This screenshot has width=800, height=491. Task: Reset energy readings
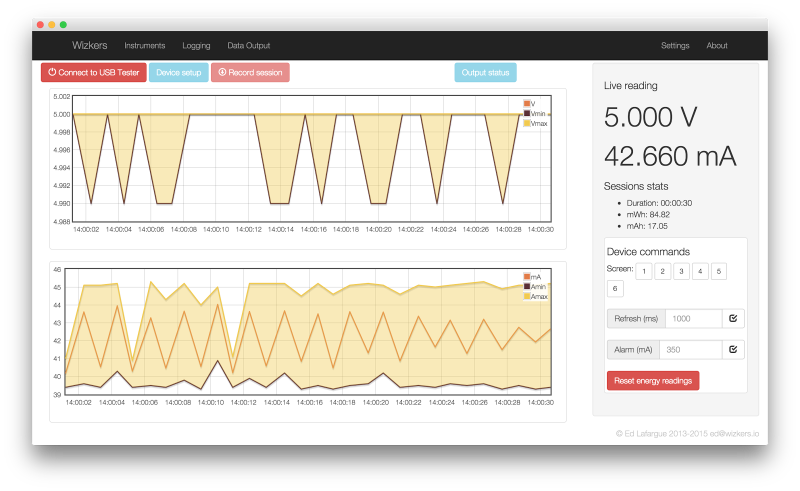tap(653, 381)
